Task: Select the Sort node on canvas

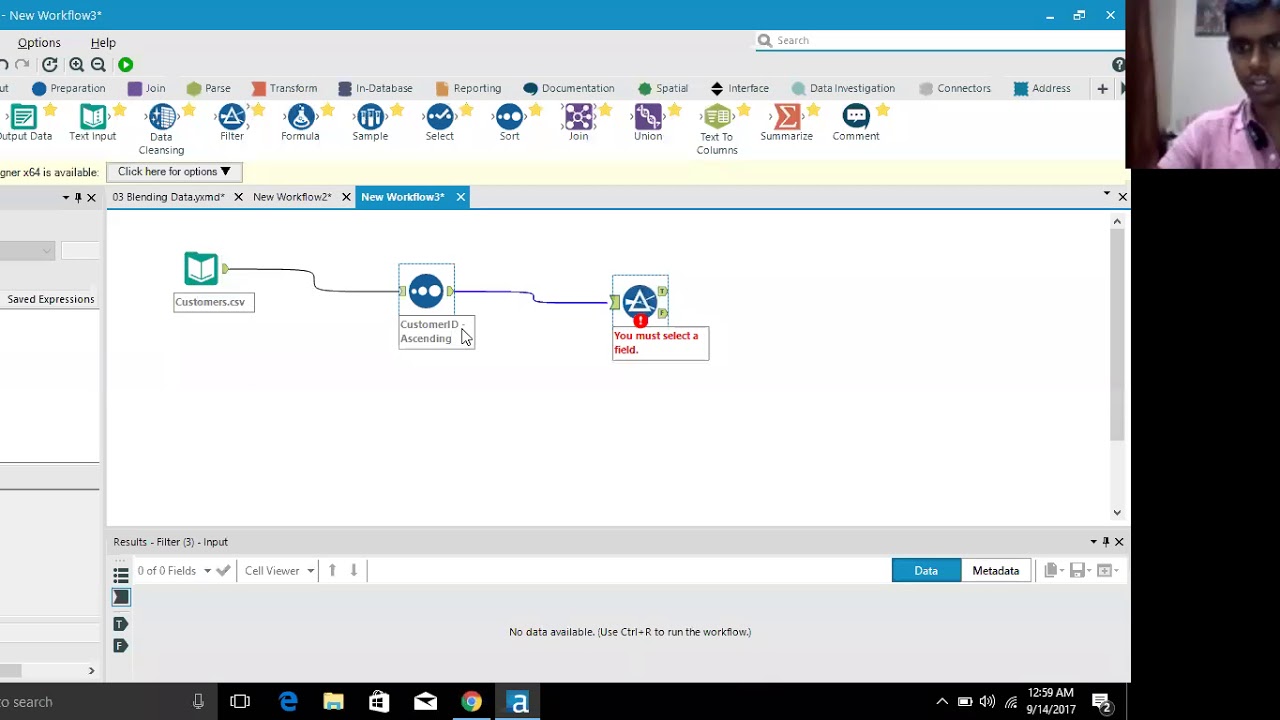Action: pos(426,291)
